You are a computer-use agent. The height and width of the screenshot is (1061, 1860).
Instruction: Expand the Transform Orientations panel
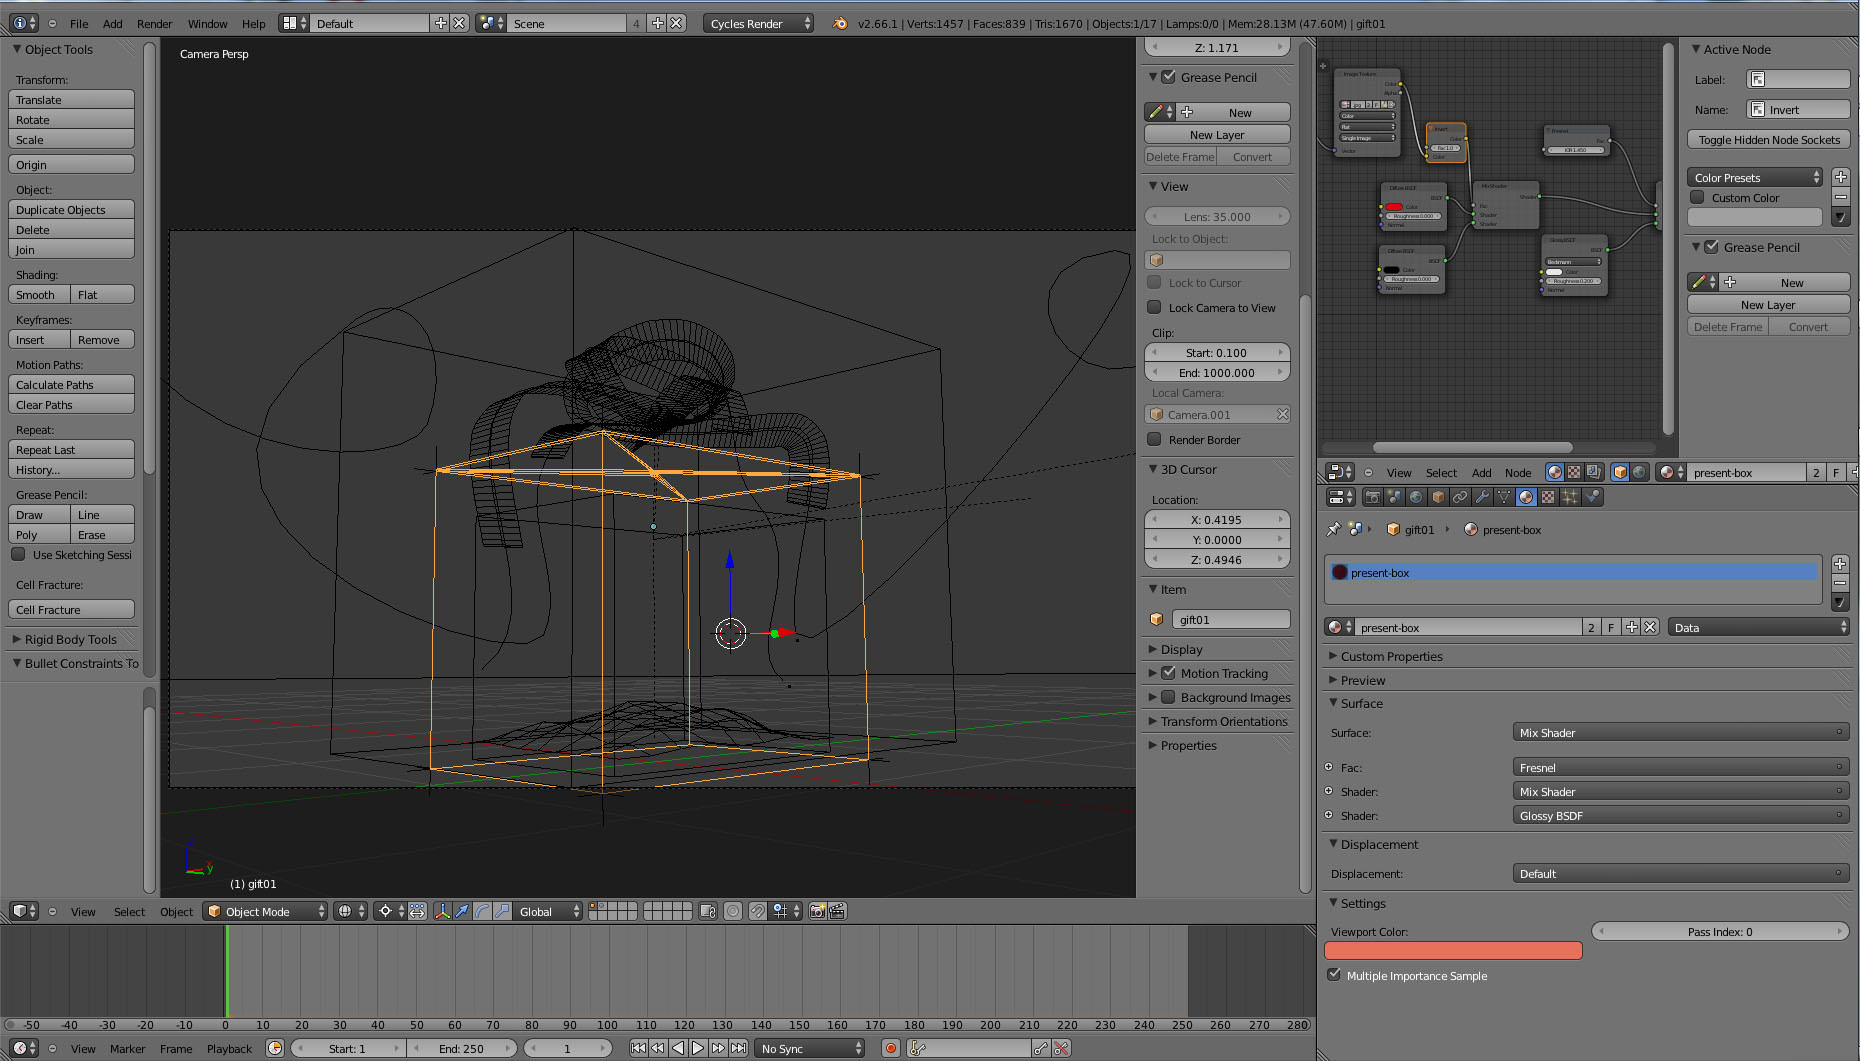[x=1223, y=721]
